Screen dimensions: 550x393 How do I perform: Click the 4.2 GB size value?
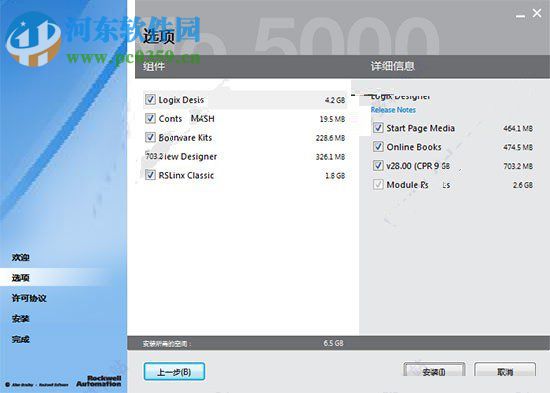[x=335, y=100]
